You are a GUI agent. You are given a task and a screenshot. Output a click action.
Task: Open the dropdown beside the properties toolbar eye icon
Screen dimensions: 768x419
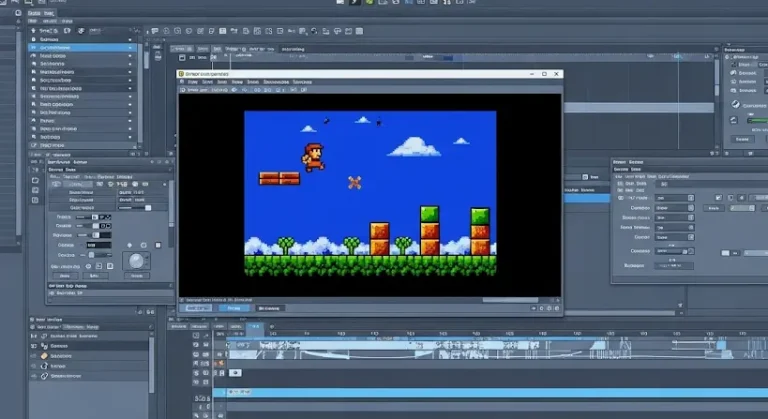point(78,184)
